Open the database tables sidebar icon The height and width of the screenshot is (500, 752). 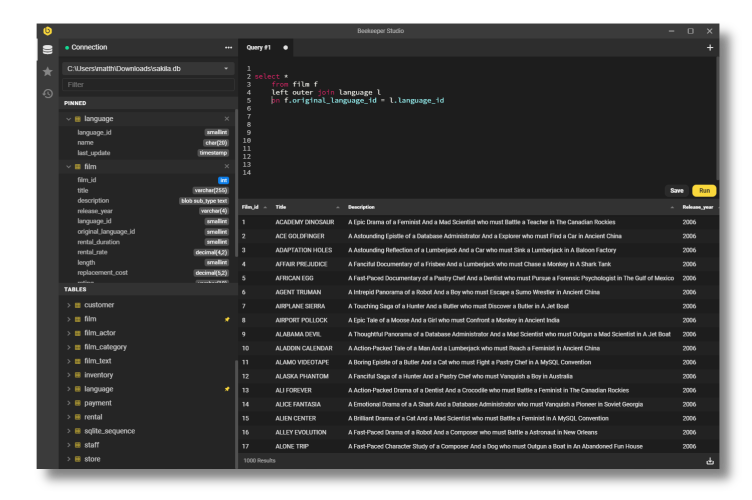[47, 49]
